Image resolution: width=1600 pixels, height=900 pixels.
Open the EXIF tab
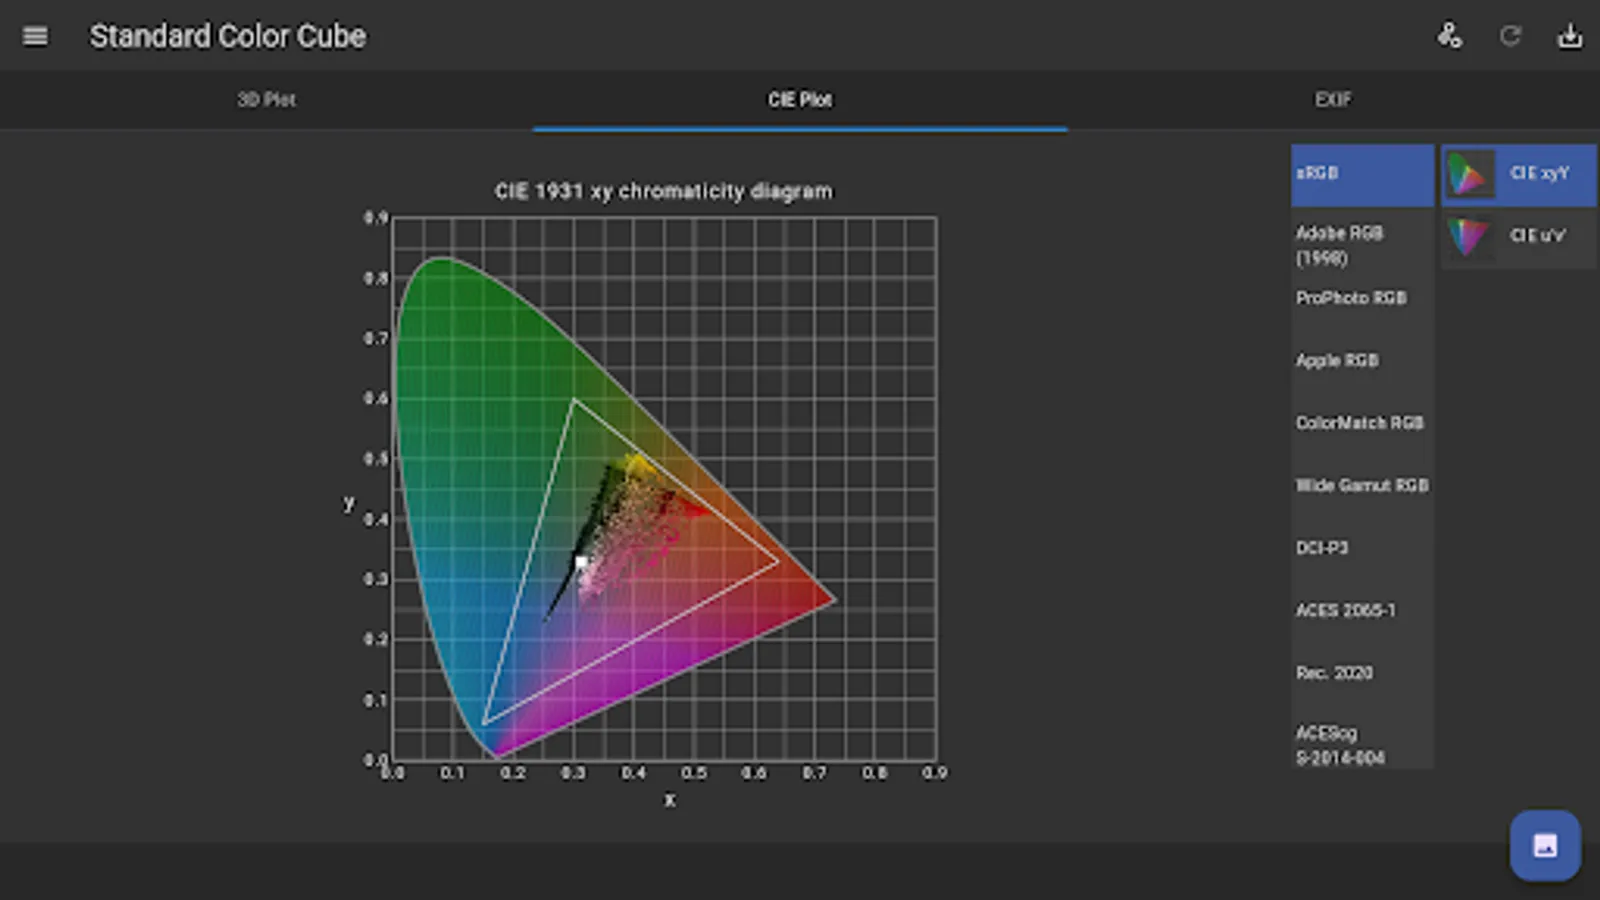(1333, 100)
